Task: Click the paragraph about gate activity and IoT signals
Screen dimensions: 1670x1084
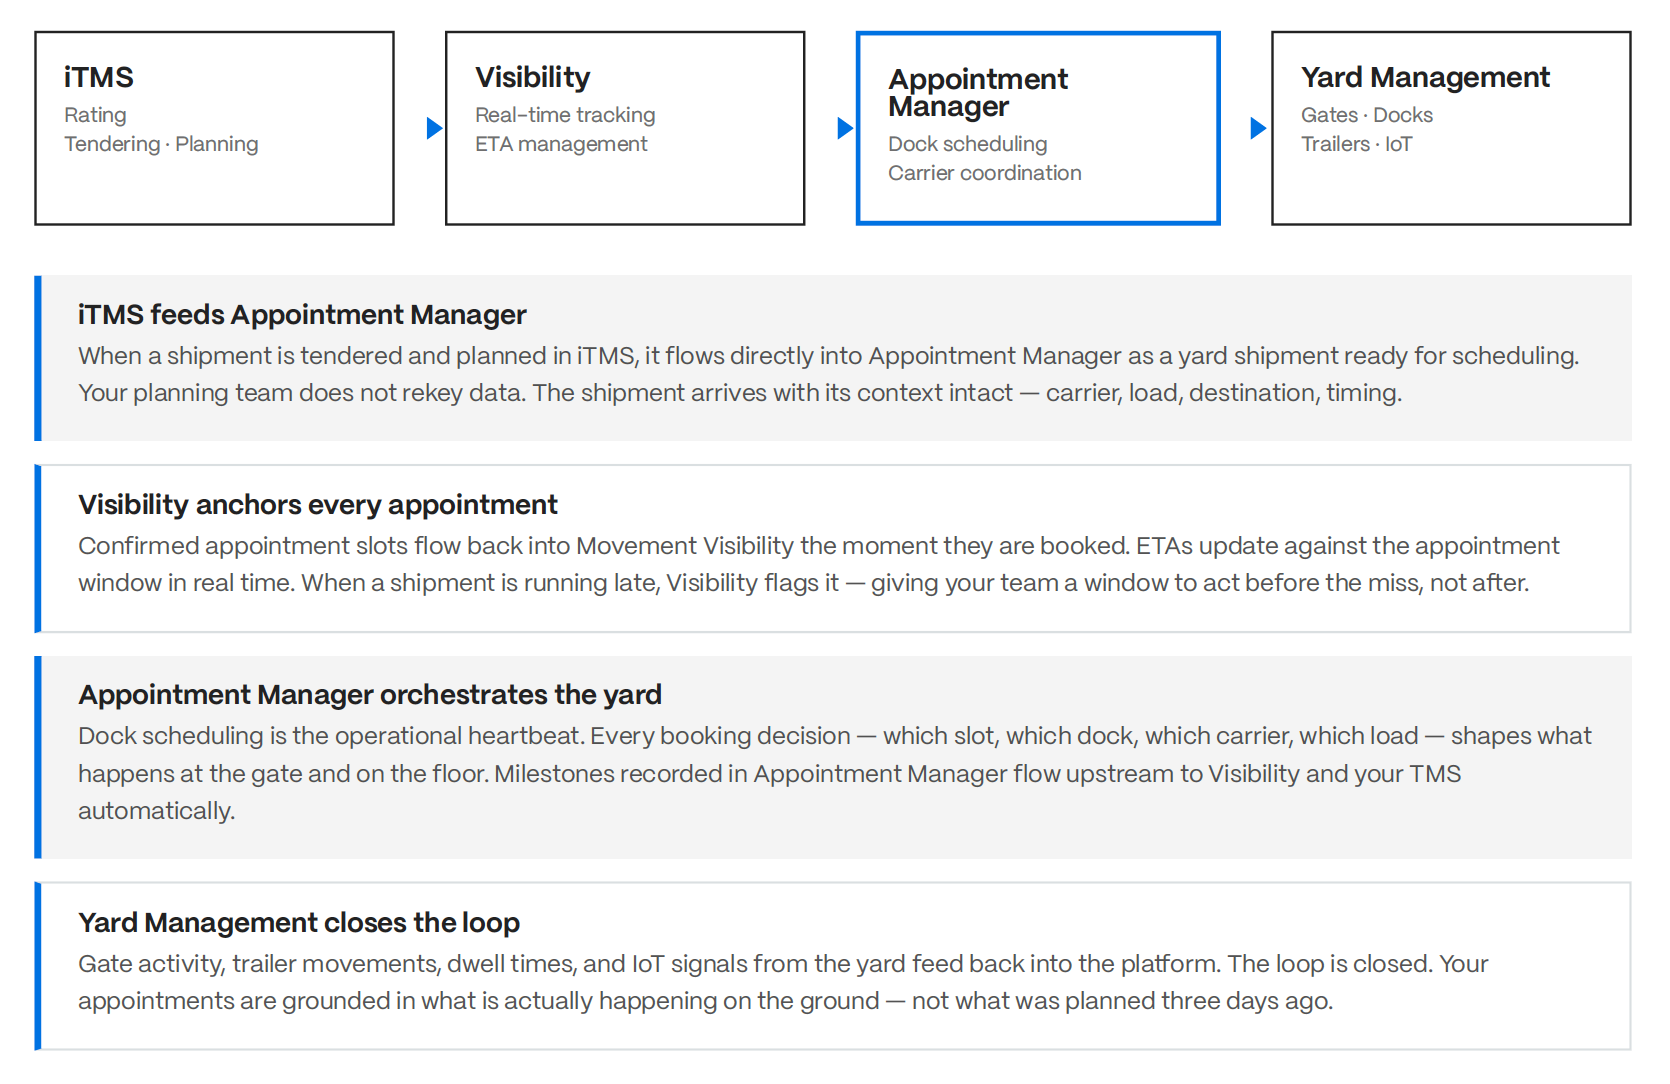Action: 783,982
